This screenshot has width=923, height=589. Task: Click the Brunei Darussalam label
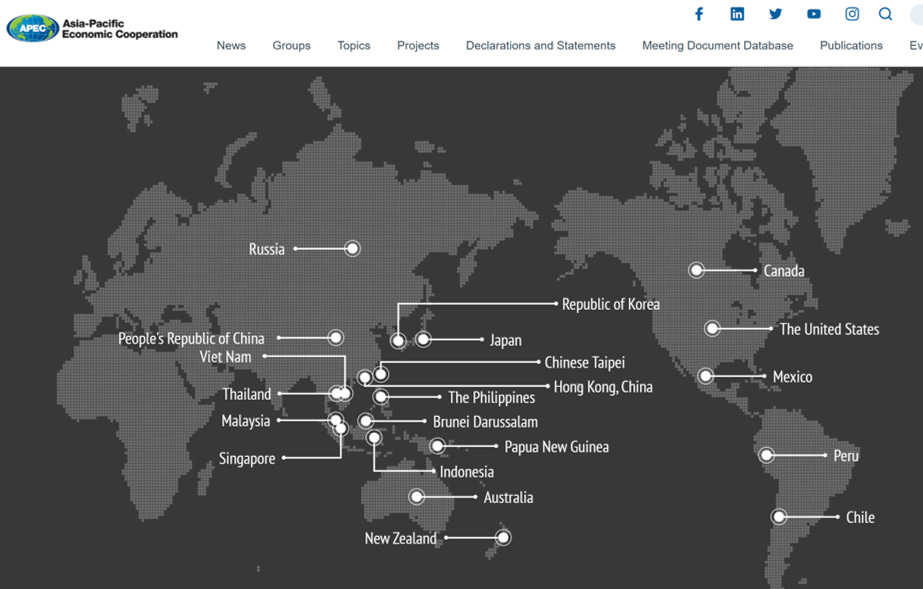coord(485,421)
